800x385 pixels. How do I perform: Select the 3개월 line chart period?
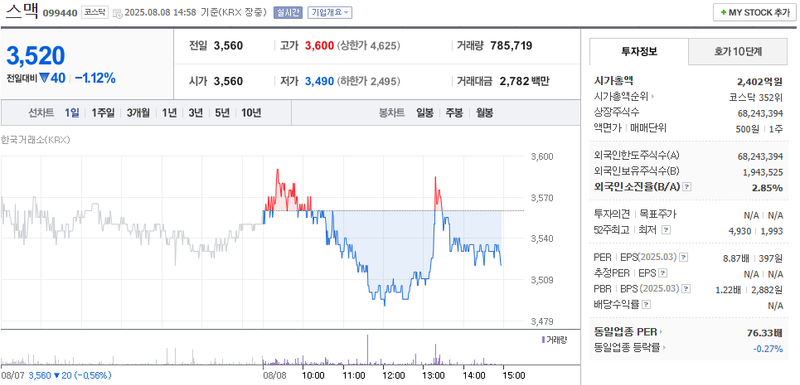(x=138, y=113)
